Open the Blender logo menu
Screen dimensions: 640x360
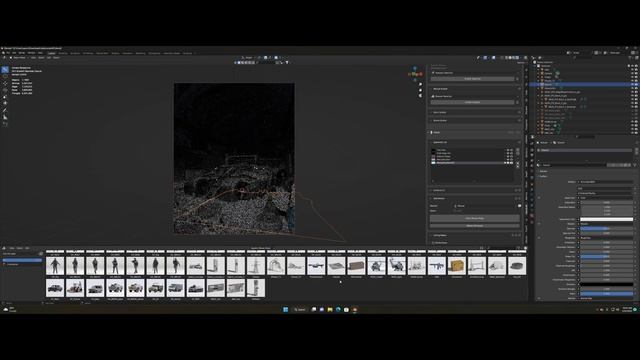pos(3,53)
